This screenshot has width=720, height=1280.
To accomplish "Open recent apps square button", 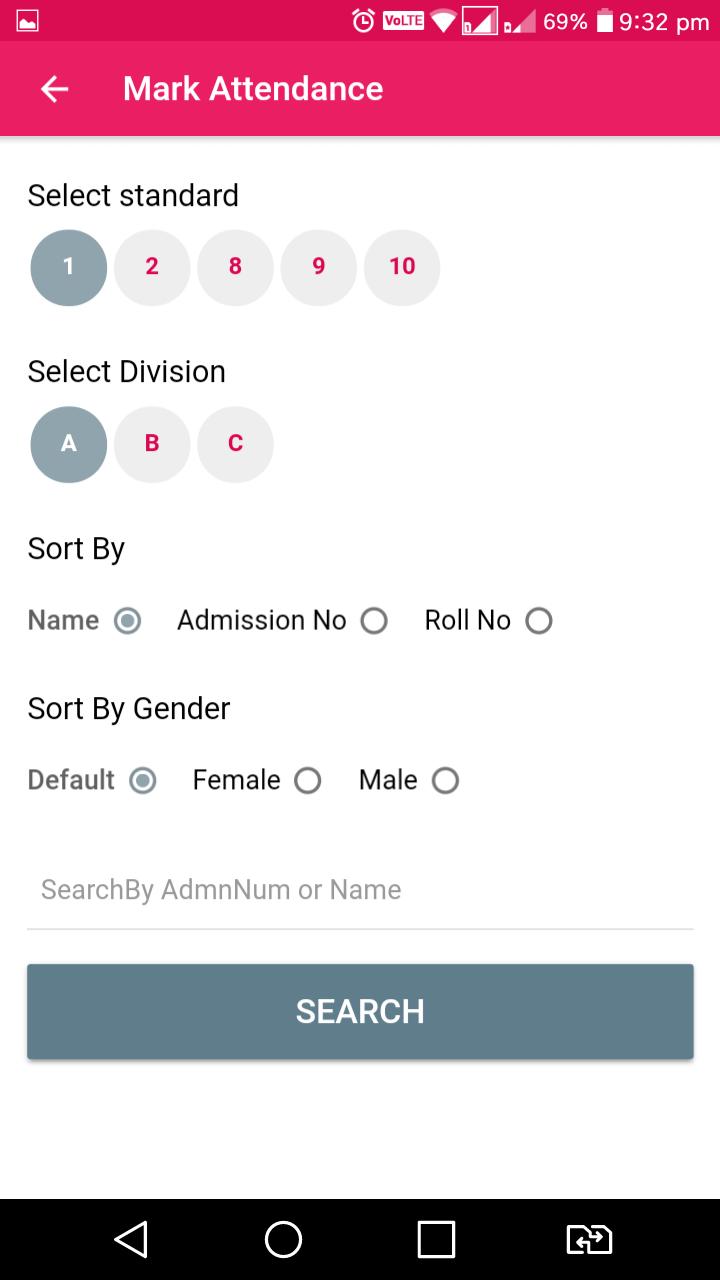I will coord(436,1239).
